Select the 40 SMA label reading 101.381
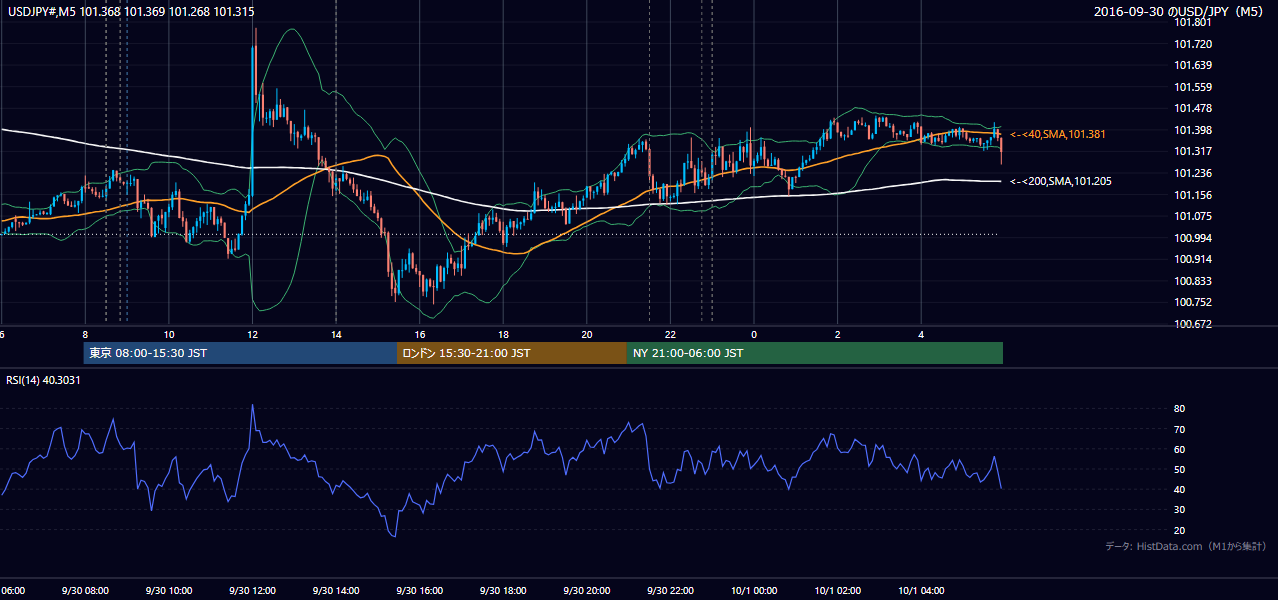 click(x=1058, y=134)
